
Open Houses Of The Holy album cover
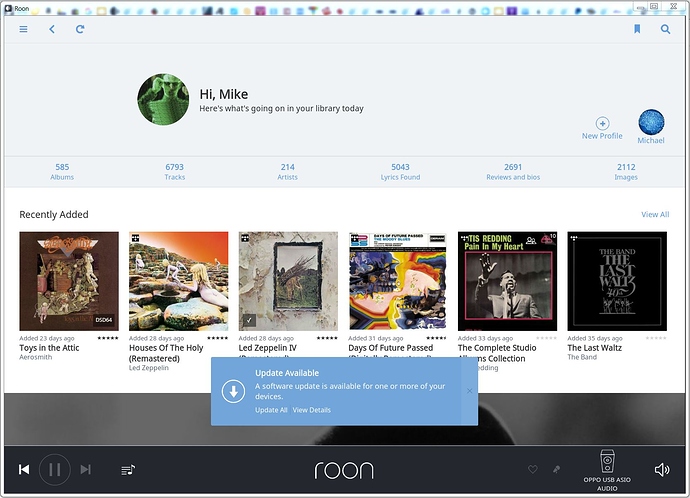coord(179,281)
